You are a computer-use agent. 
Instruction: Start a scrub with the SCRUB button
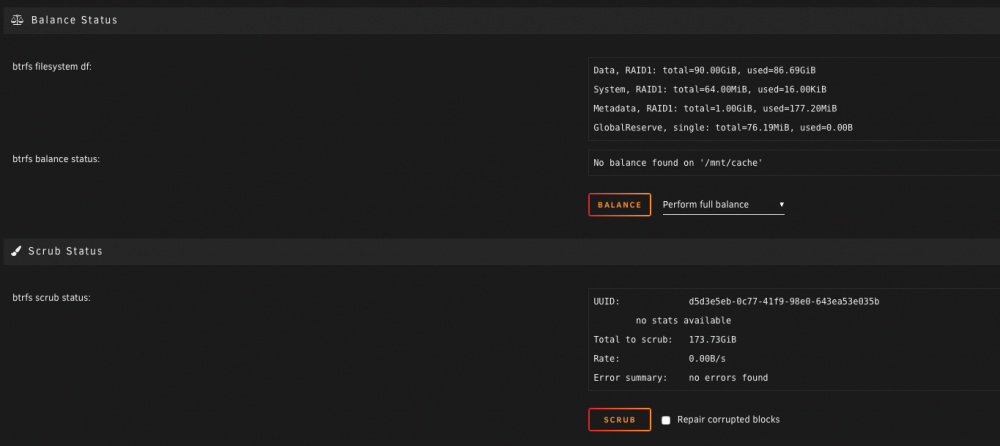pos(619,420)
